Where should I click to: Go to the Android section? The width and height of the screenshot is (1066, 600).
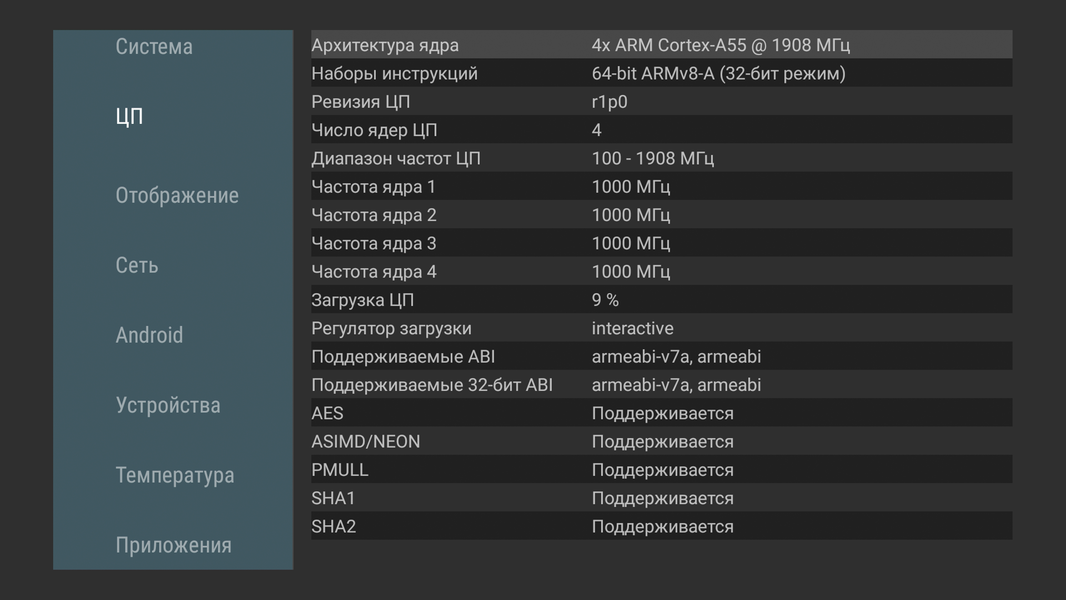click(x=149, y=336)
